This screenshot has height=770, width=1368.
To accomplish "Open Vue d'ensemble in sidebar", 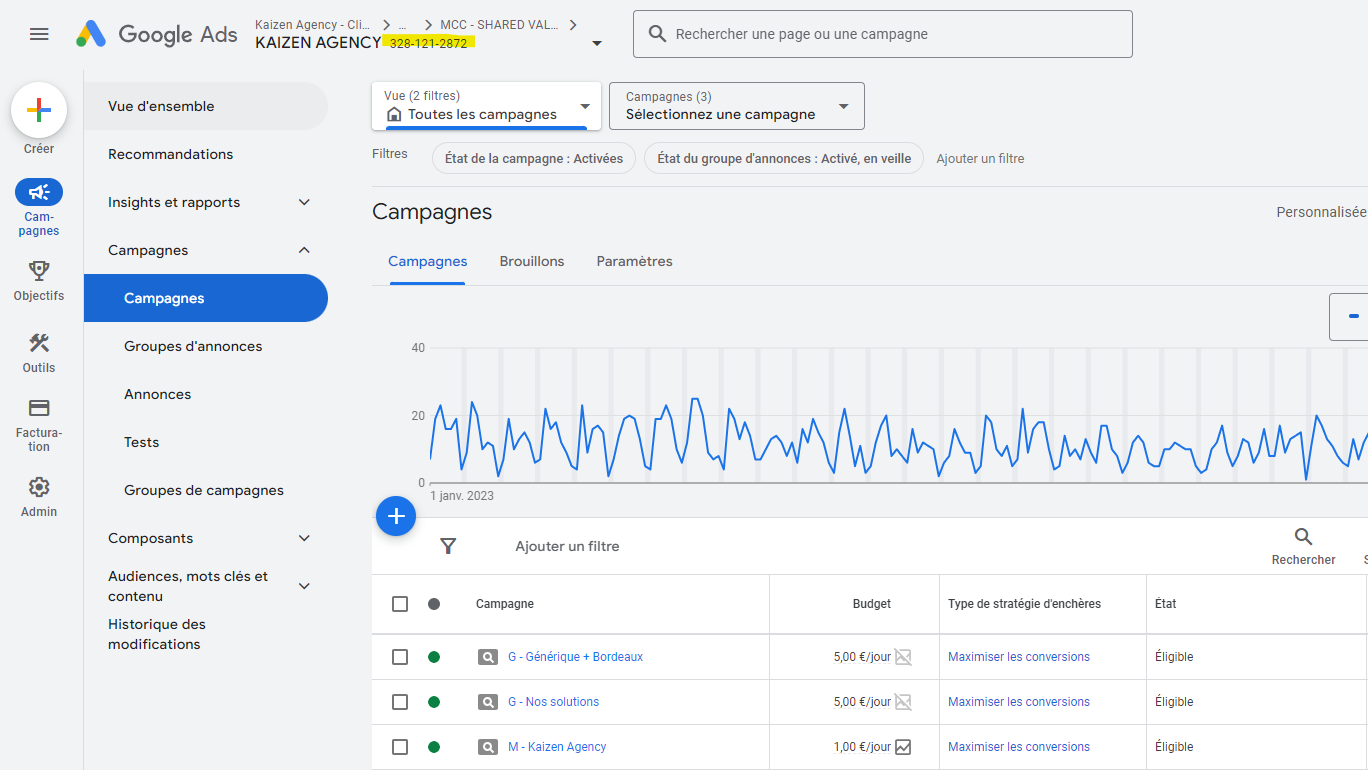I will point(206,106).
